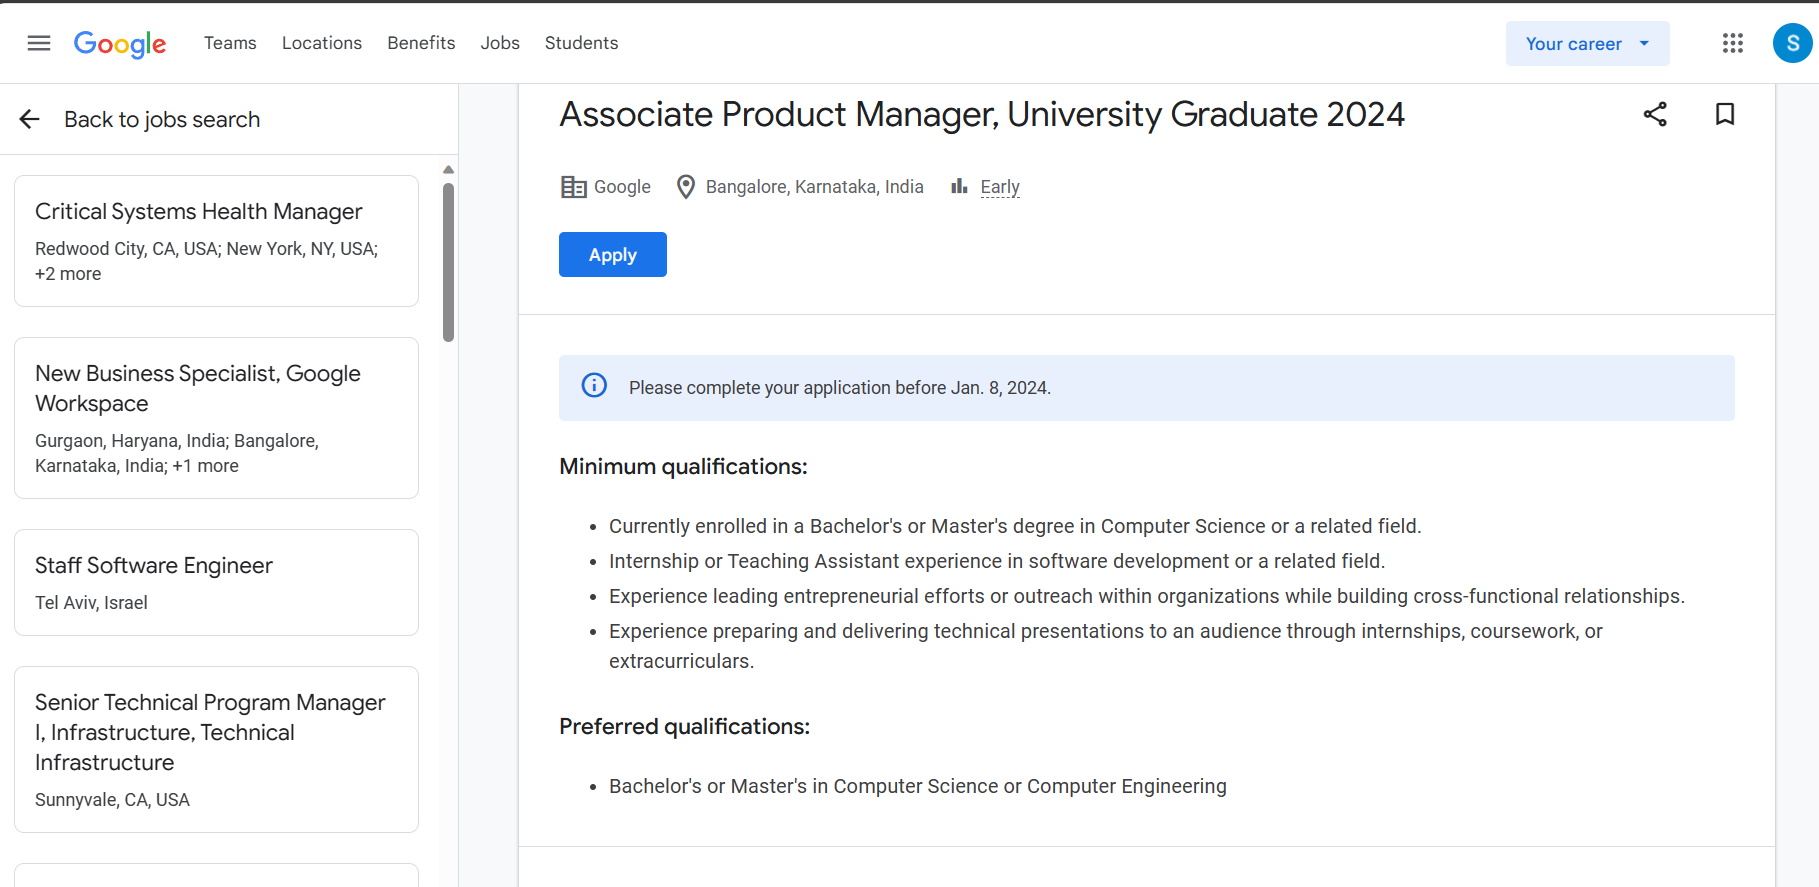
Task: Select New Business Specialist, Google Workspace card
Action: coord(216,418)
